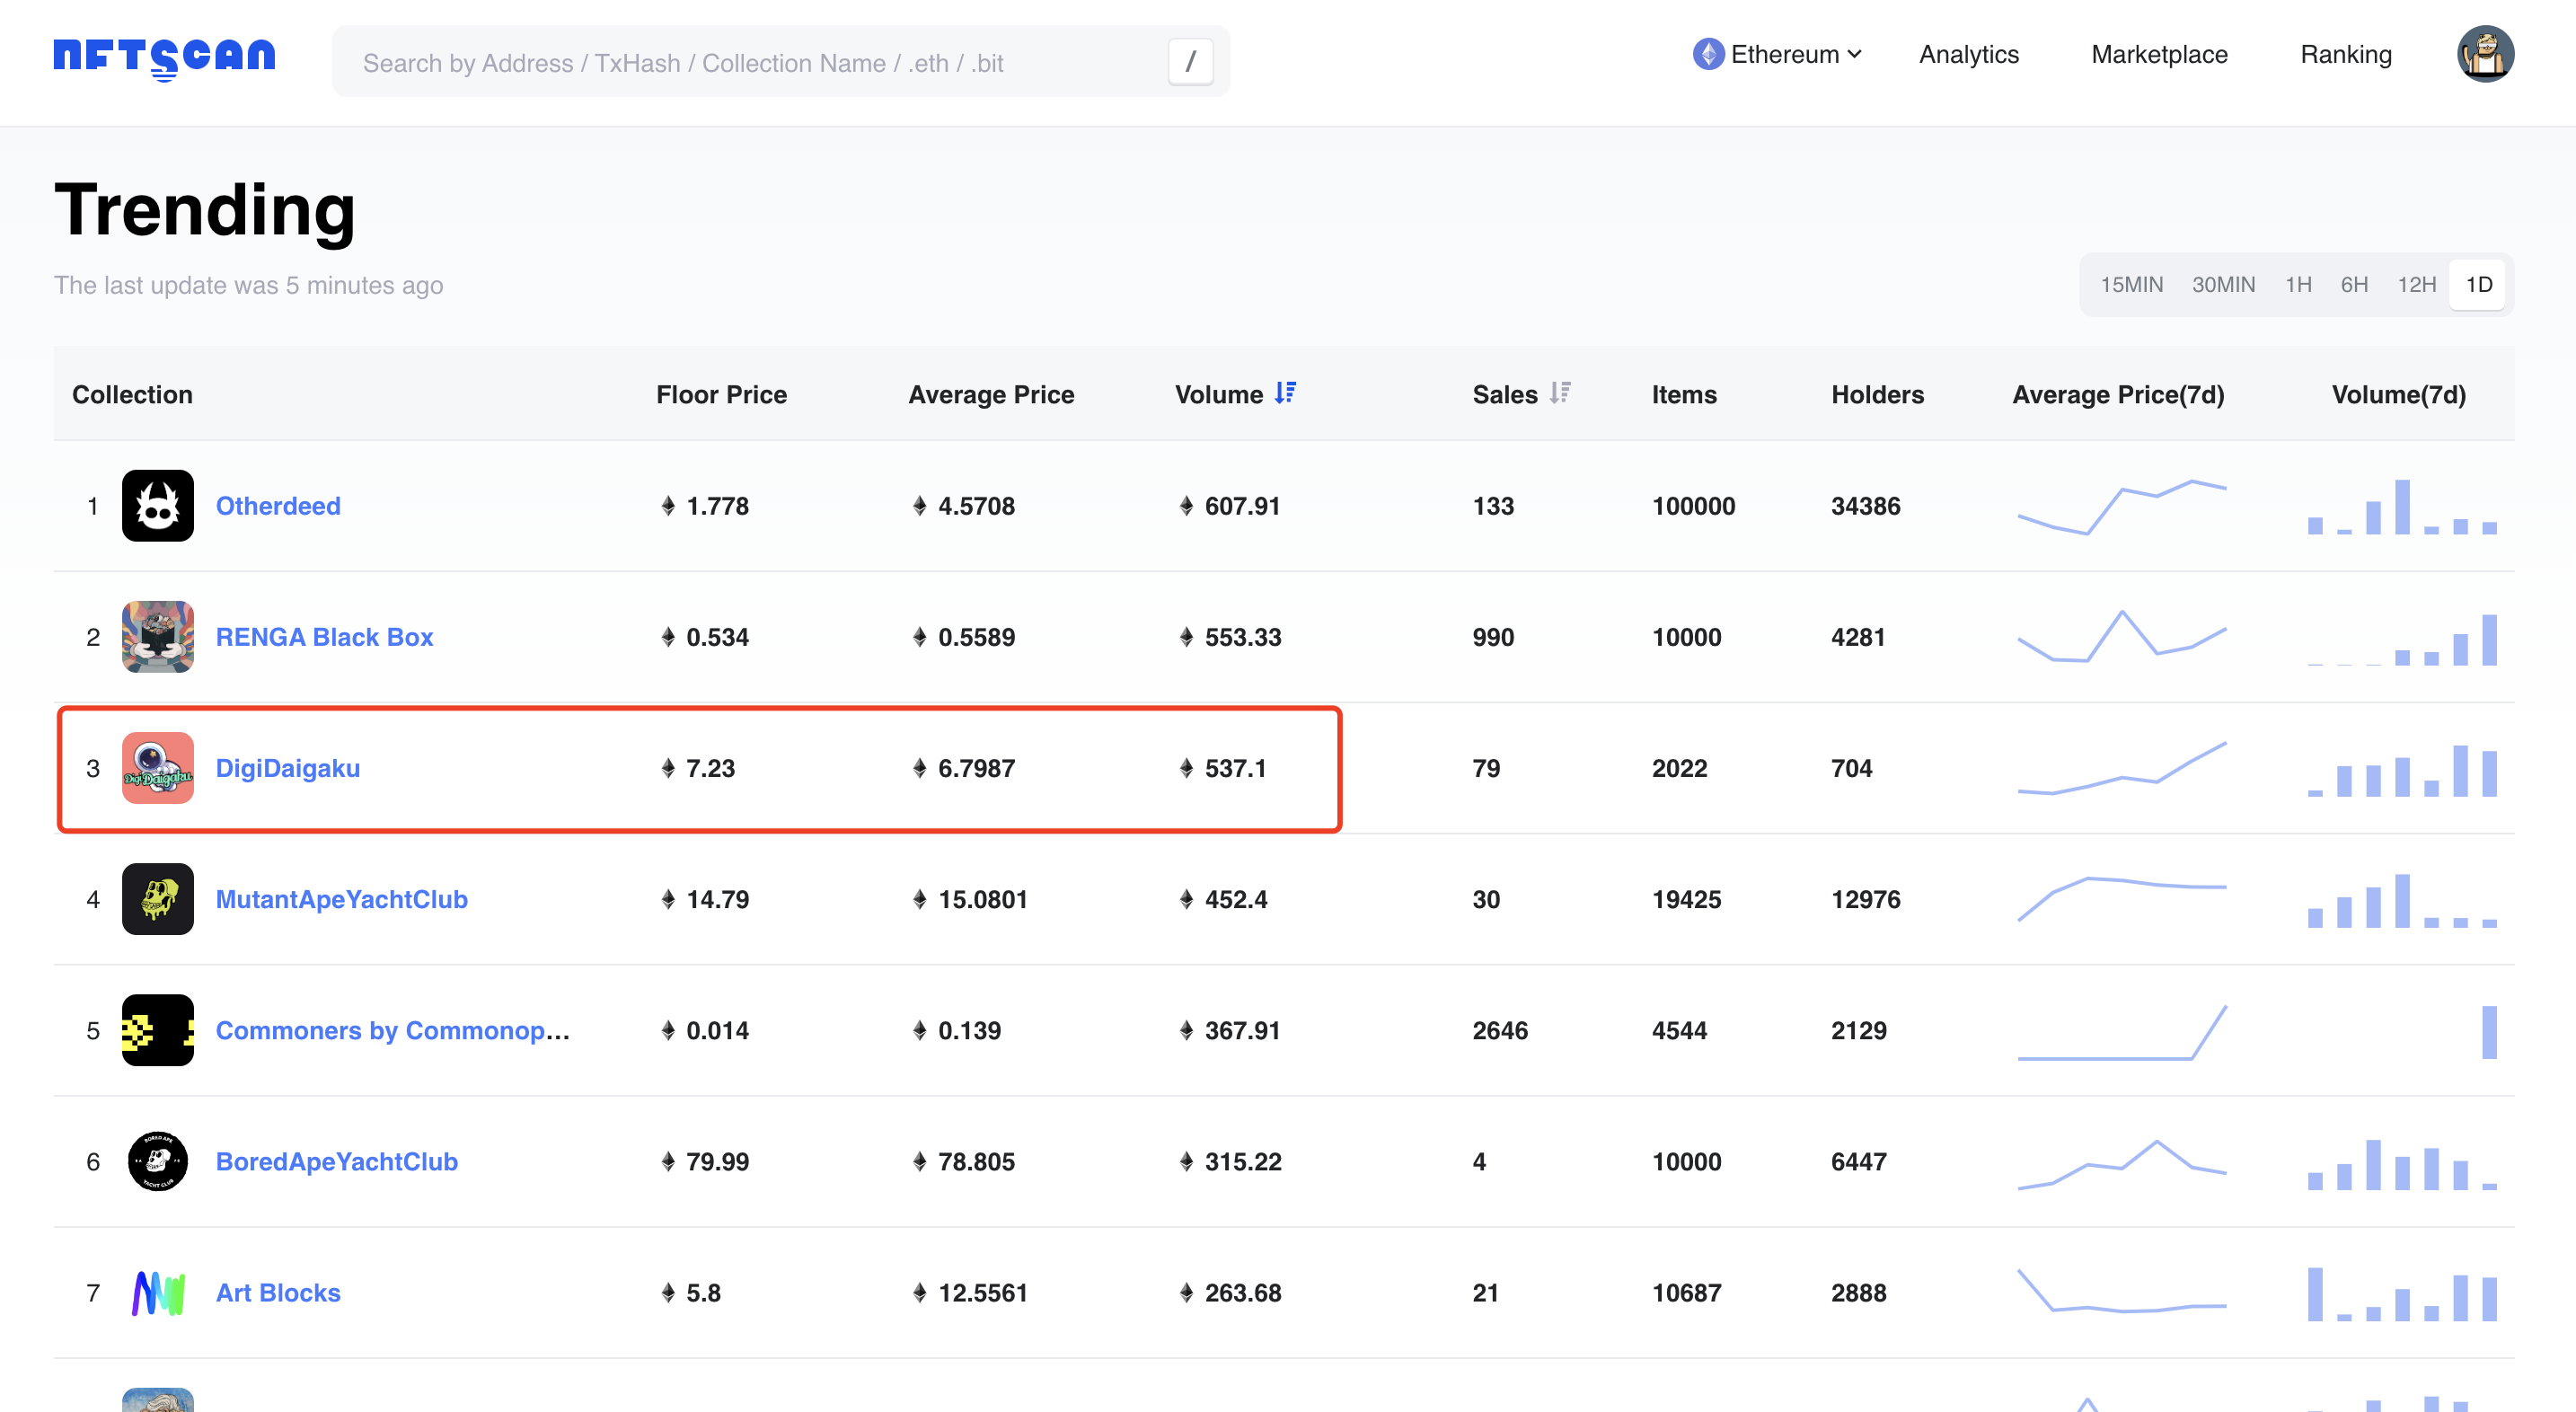
Task: Click the user profile avatar
Action: click(2487, 54)
